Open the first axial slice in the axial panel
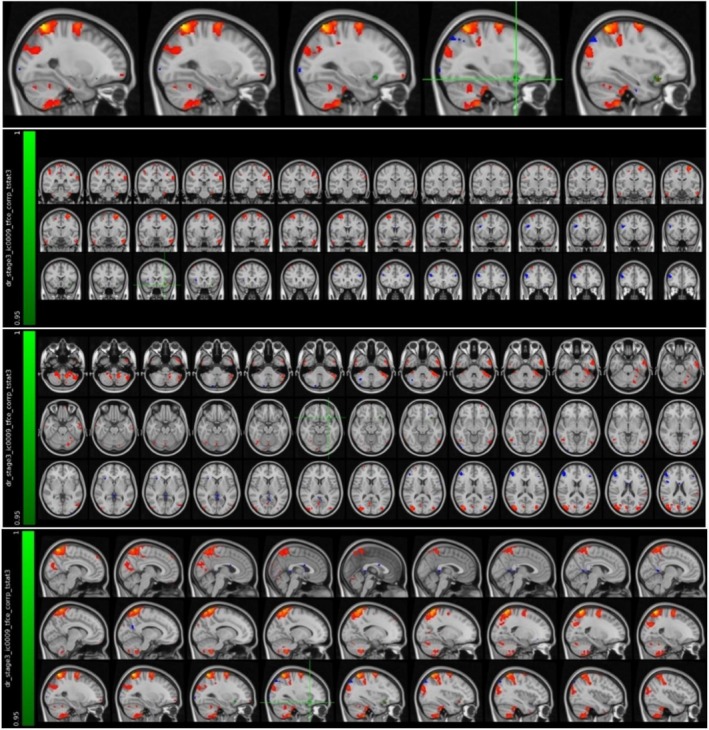The height and width of the screenshot is (730, 709). click(63, 365)
